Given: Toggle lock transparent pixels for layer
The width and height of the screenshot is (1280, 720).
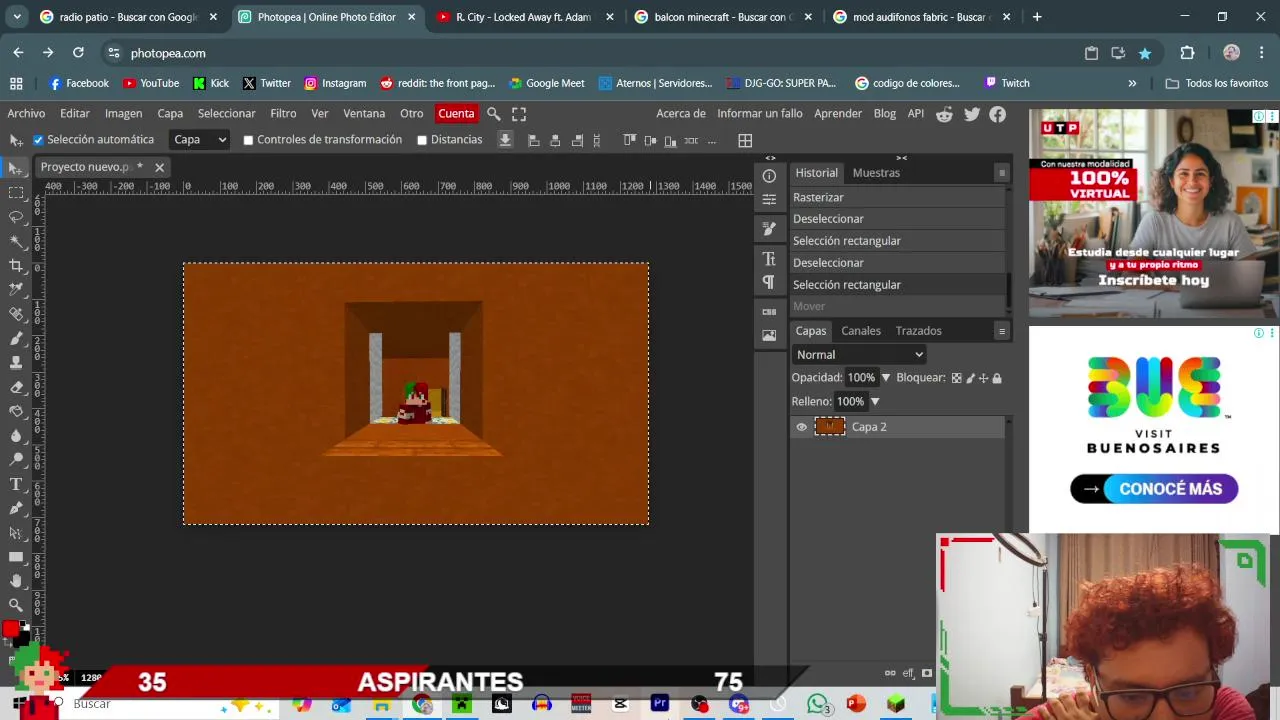Looking at the screenshot, I should tap(956, 378).
